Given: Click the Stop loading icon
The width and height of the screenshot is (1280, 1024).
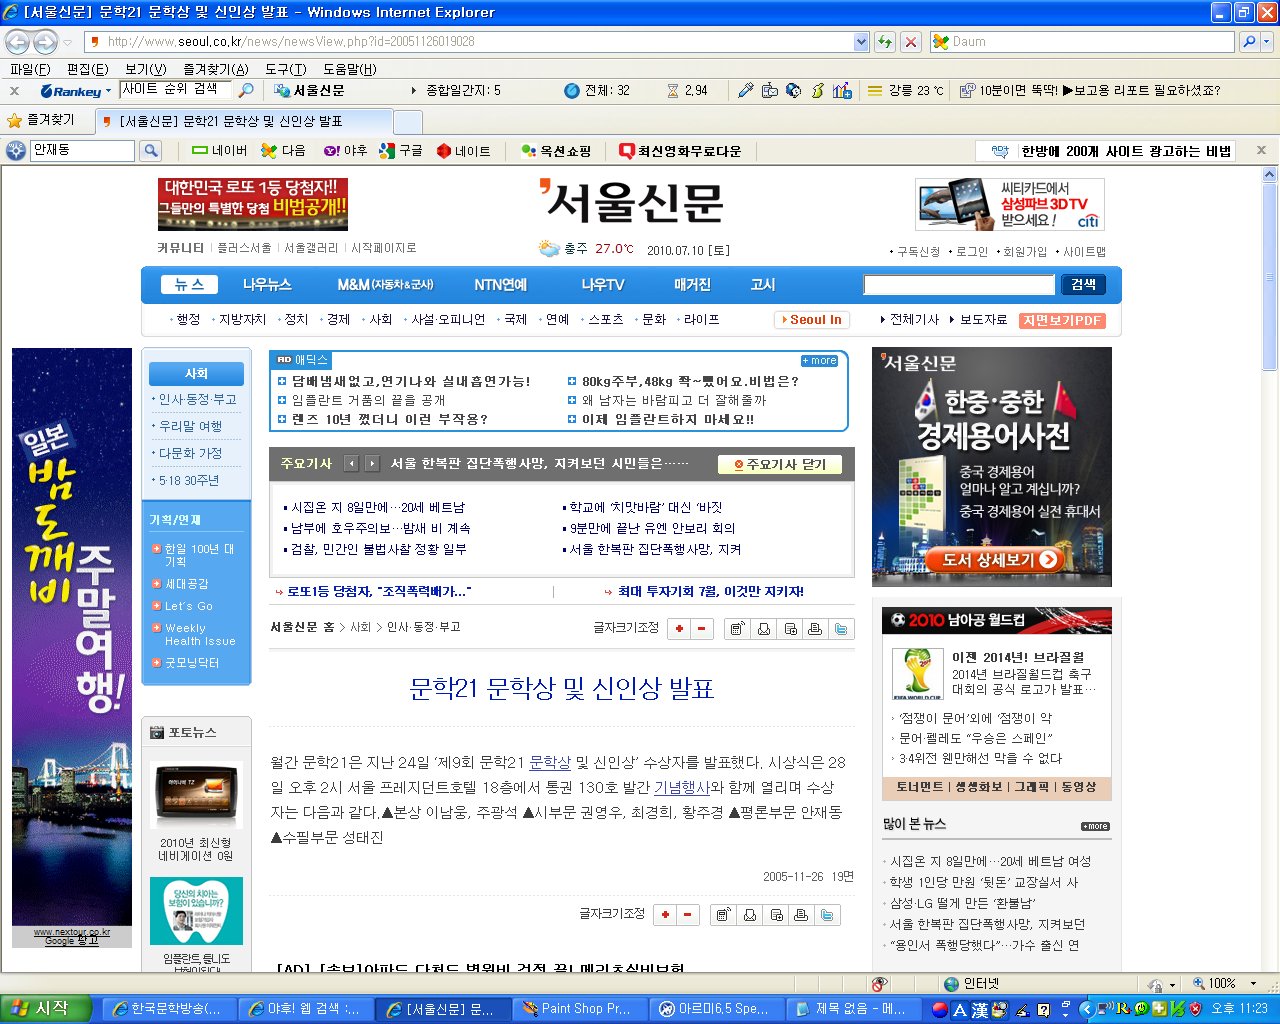Looking at the screenshot, I should click(911, 42).
